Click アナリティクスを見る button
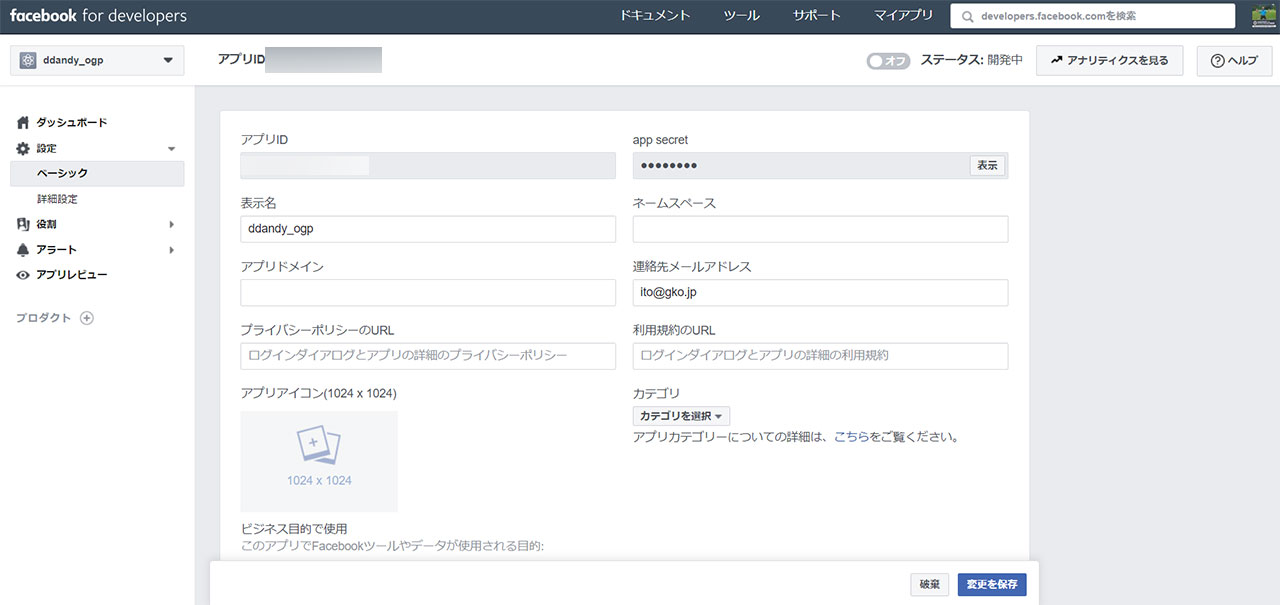The image size is (1280, 605). click(x=1110, y=60)
